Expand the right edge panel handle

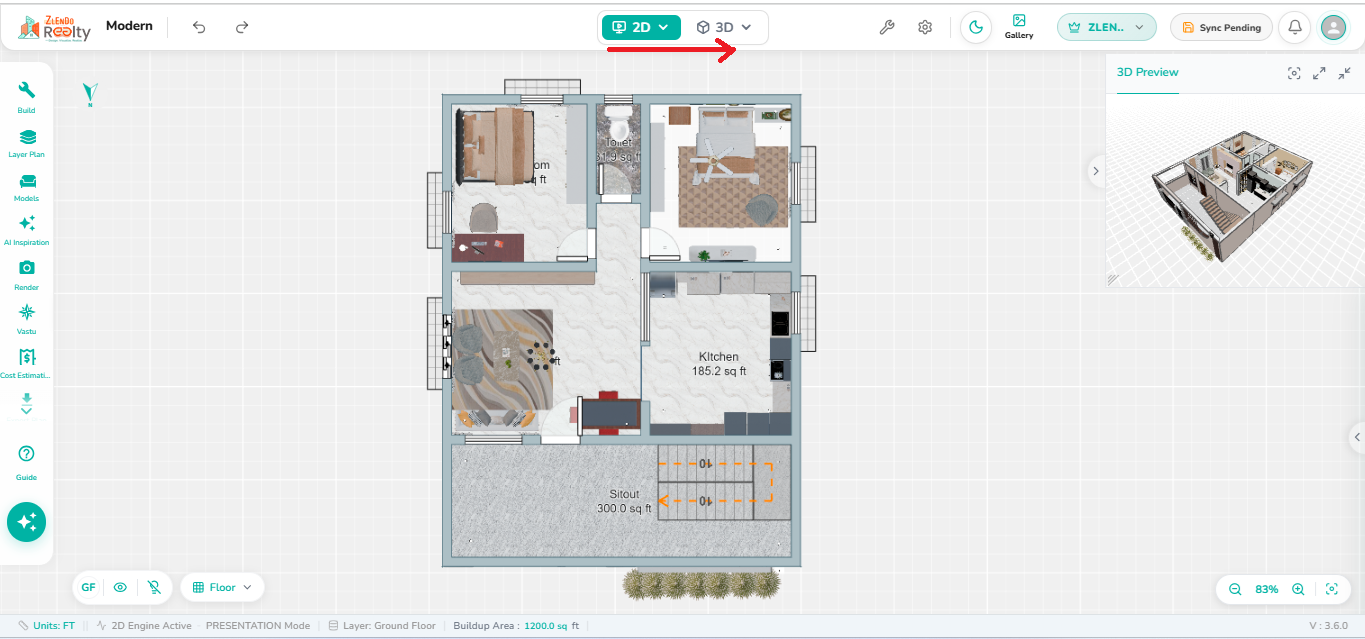tap(1357, 437)
